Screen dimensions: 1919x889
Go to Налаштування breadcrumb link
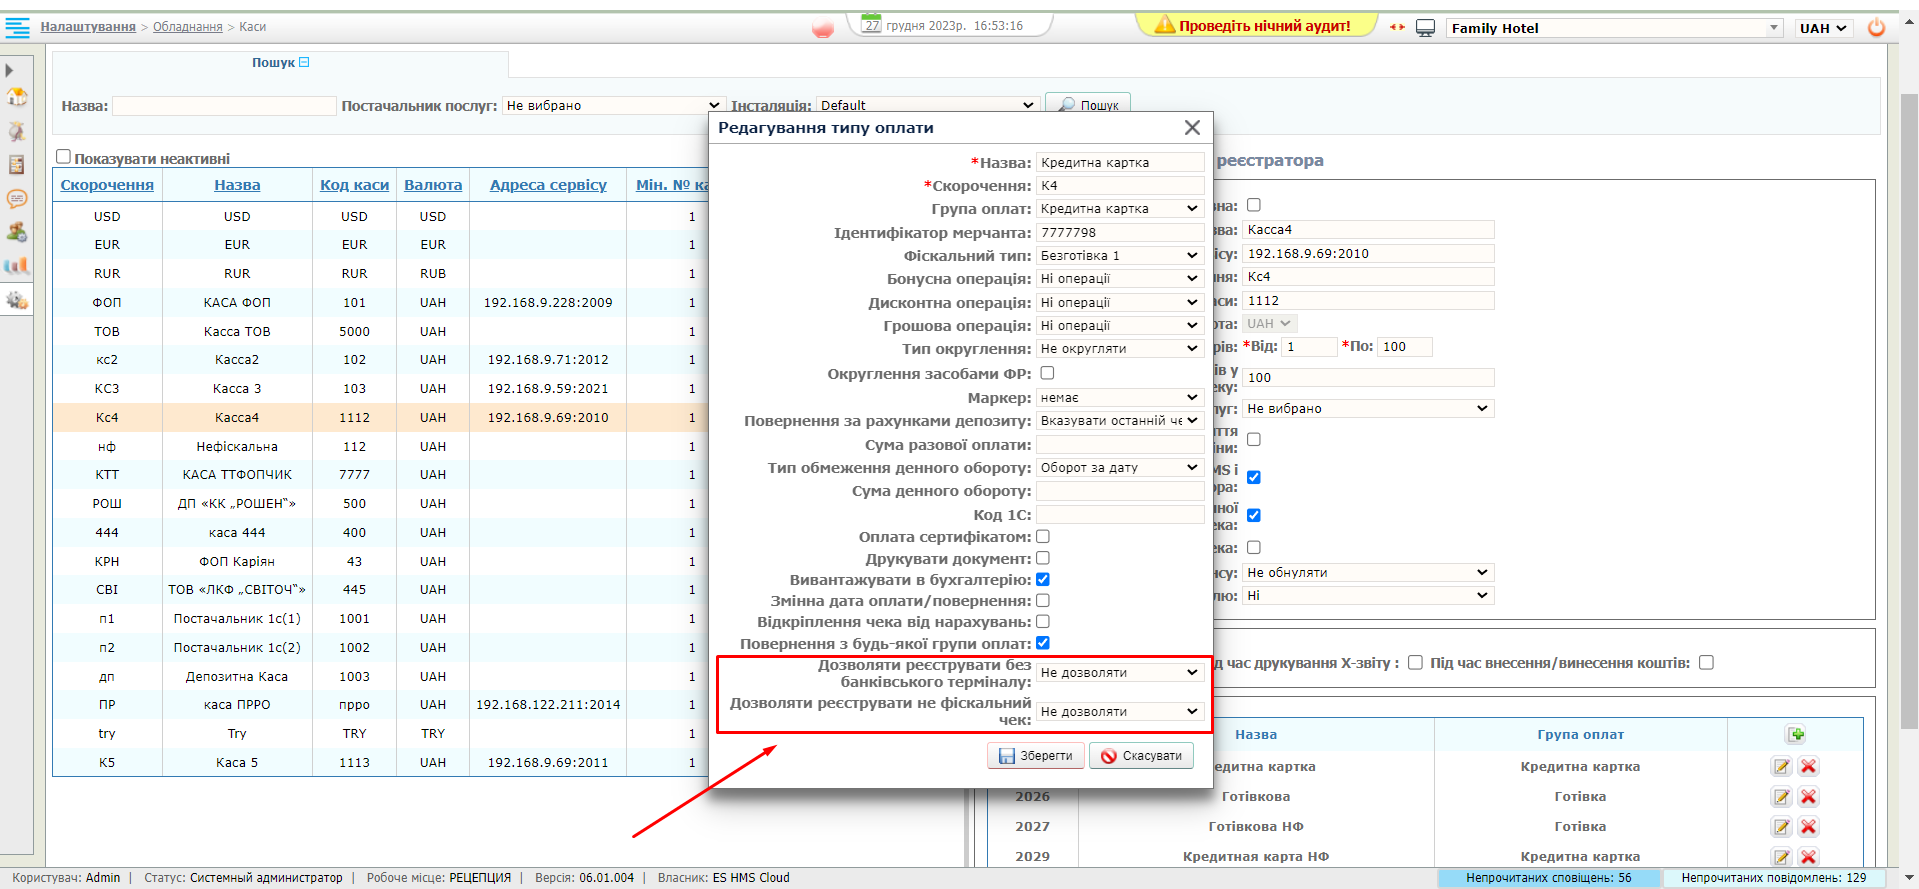click(x=88, y=27)
